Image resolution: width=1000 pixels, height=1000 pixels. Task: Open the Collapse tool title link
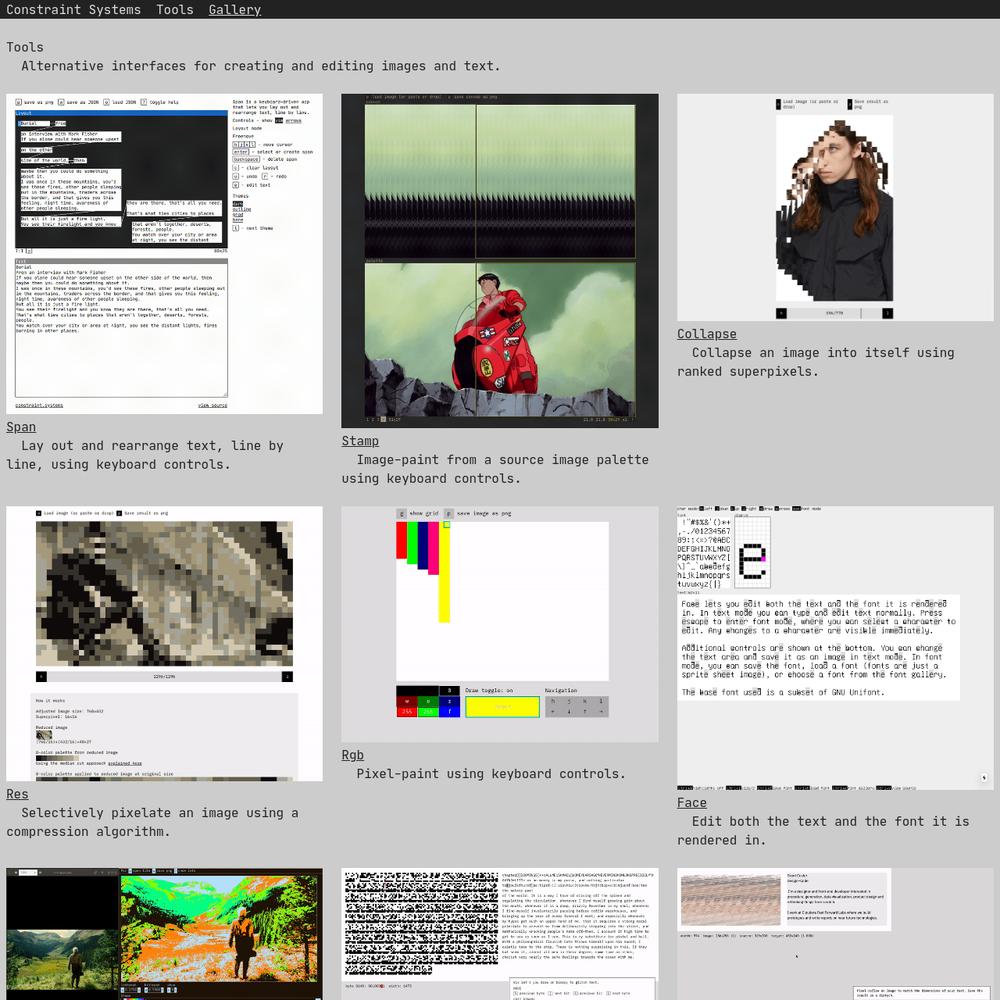coord(707,334)
